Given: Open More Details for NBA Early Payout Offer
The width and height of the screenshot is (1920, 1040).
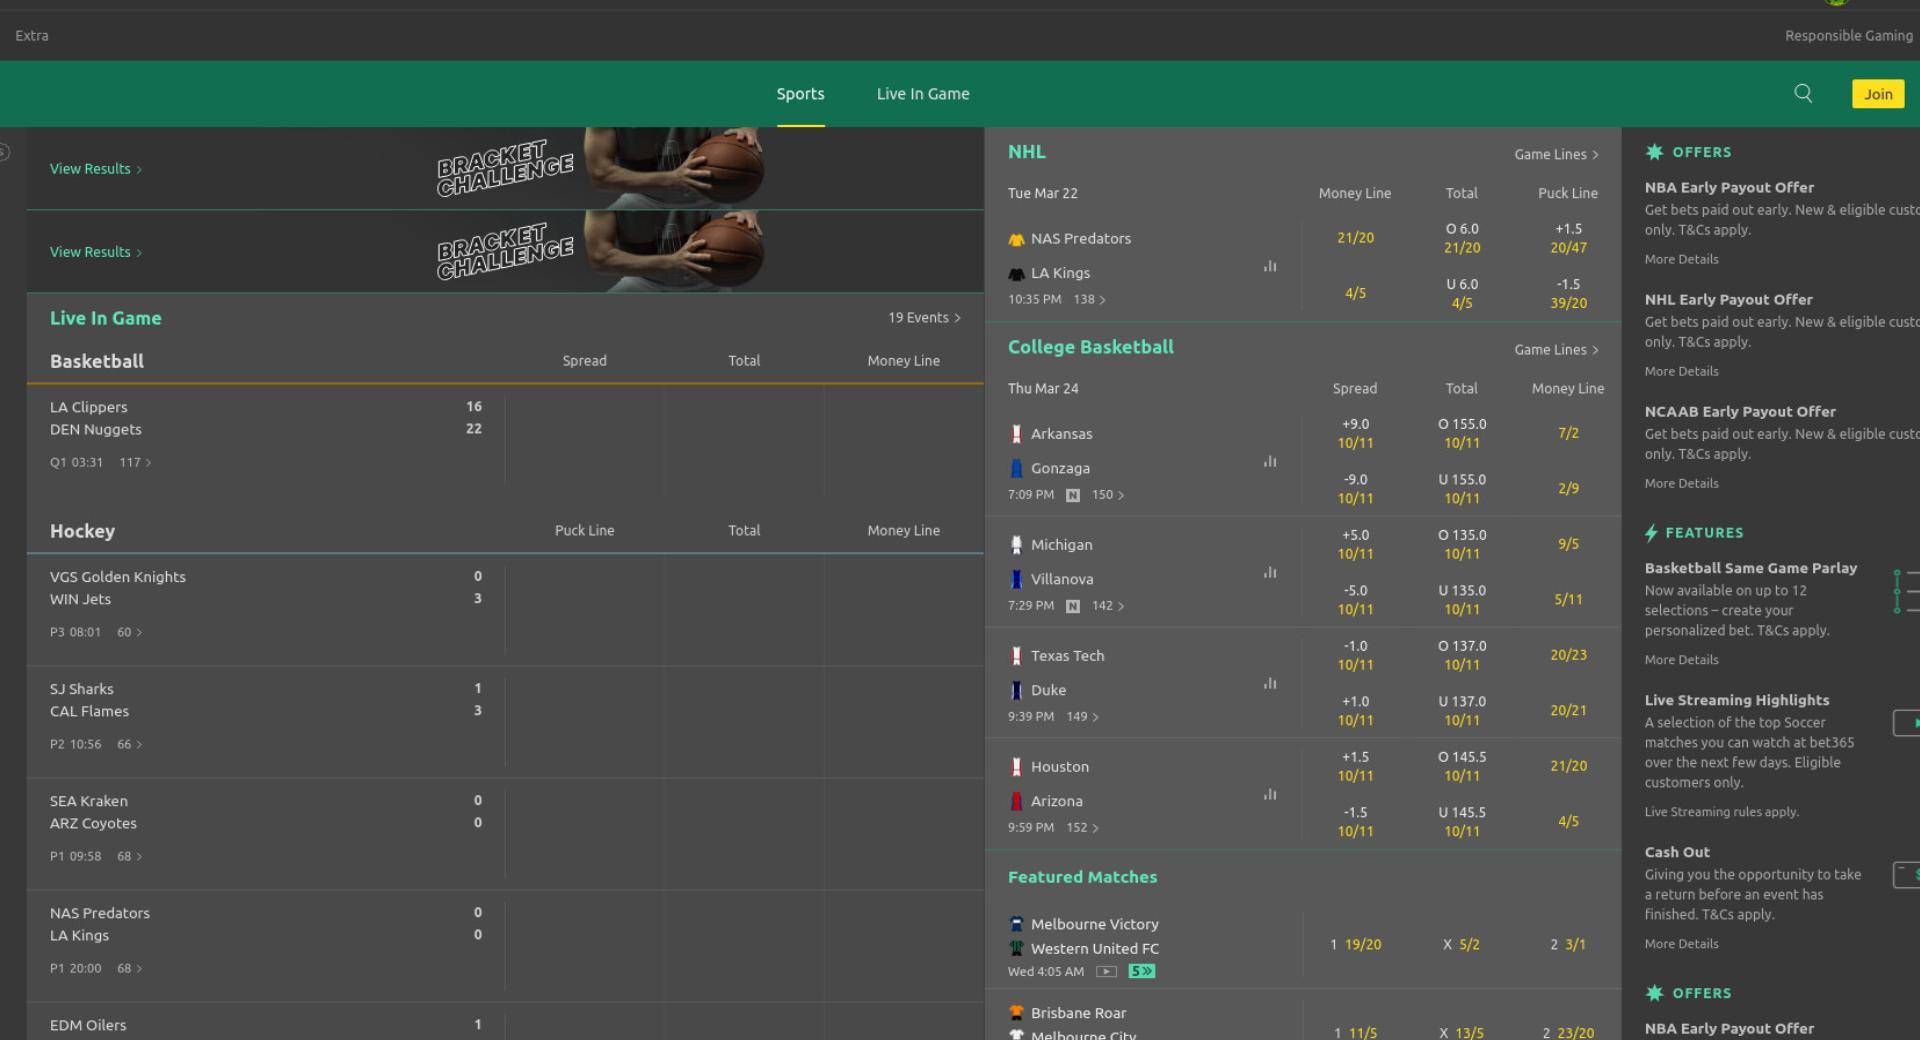Looking at the screenshot, I should coord(1681,259).
